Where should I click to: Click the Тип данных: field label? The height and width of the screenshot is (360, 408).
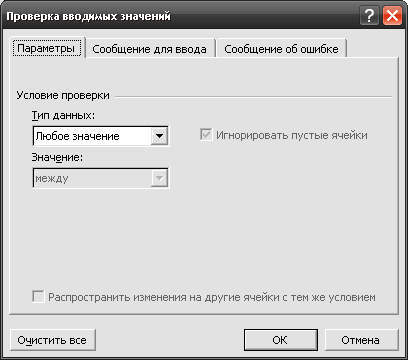(63, 115)
